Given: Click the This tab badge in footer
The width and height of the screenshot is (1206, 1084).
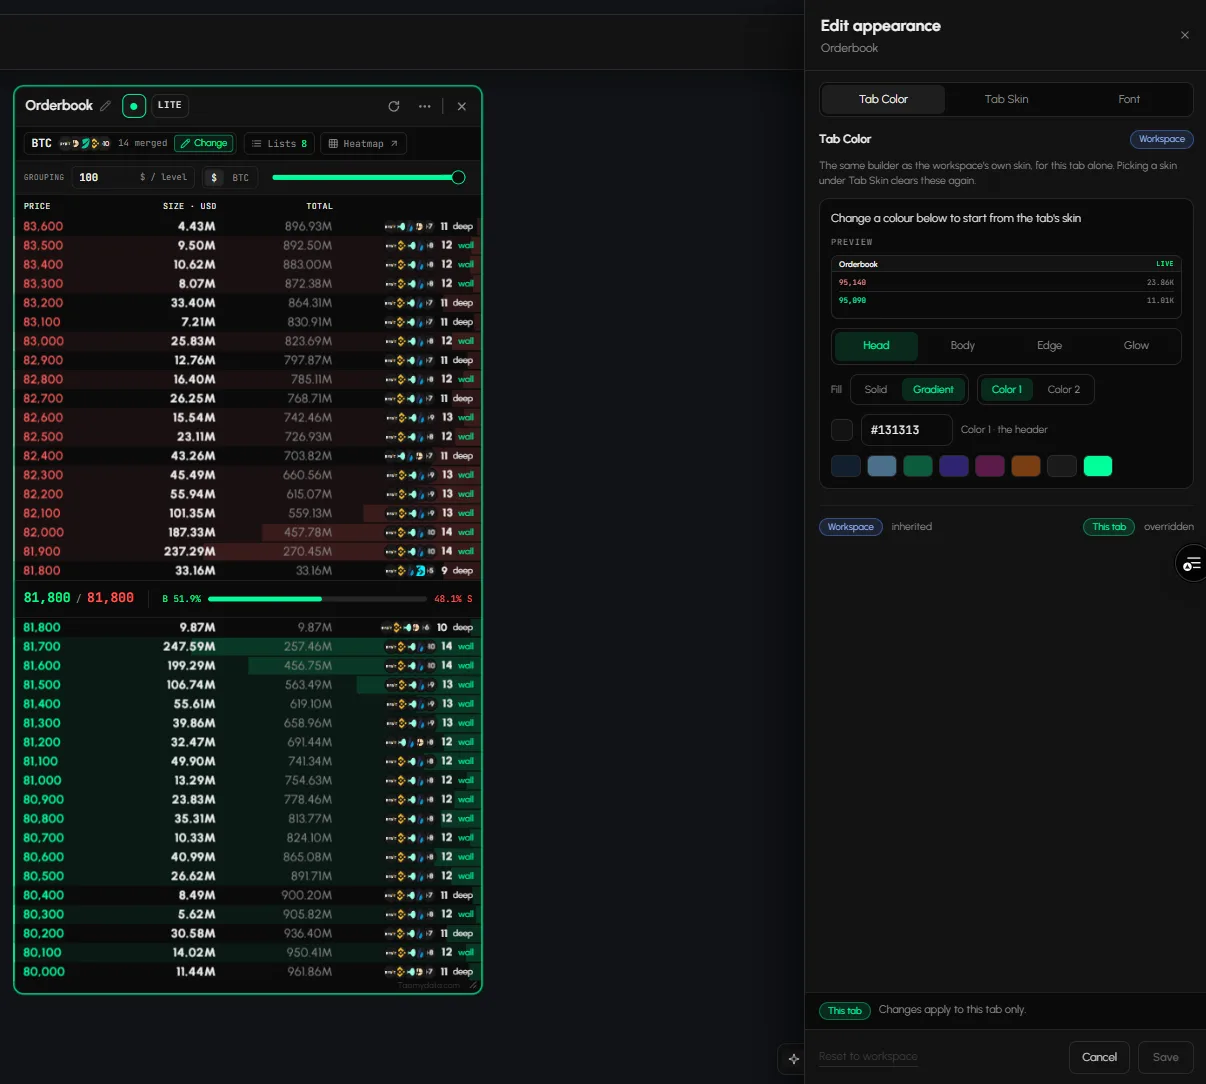Looking at the screenshot, I should tap(845, 1011).
